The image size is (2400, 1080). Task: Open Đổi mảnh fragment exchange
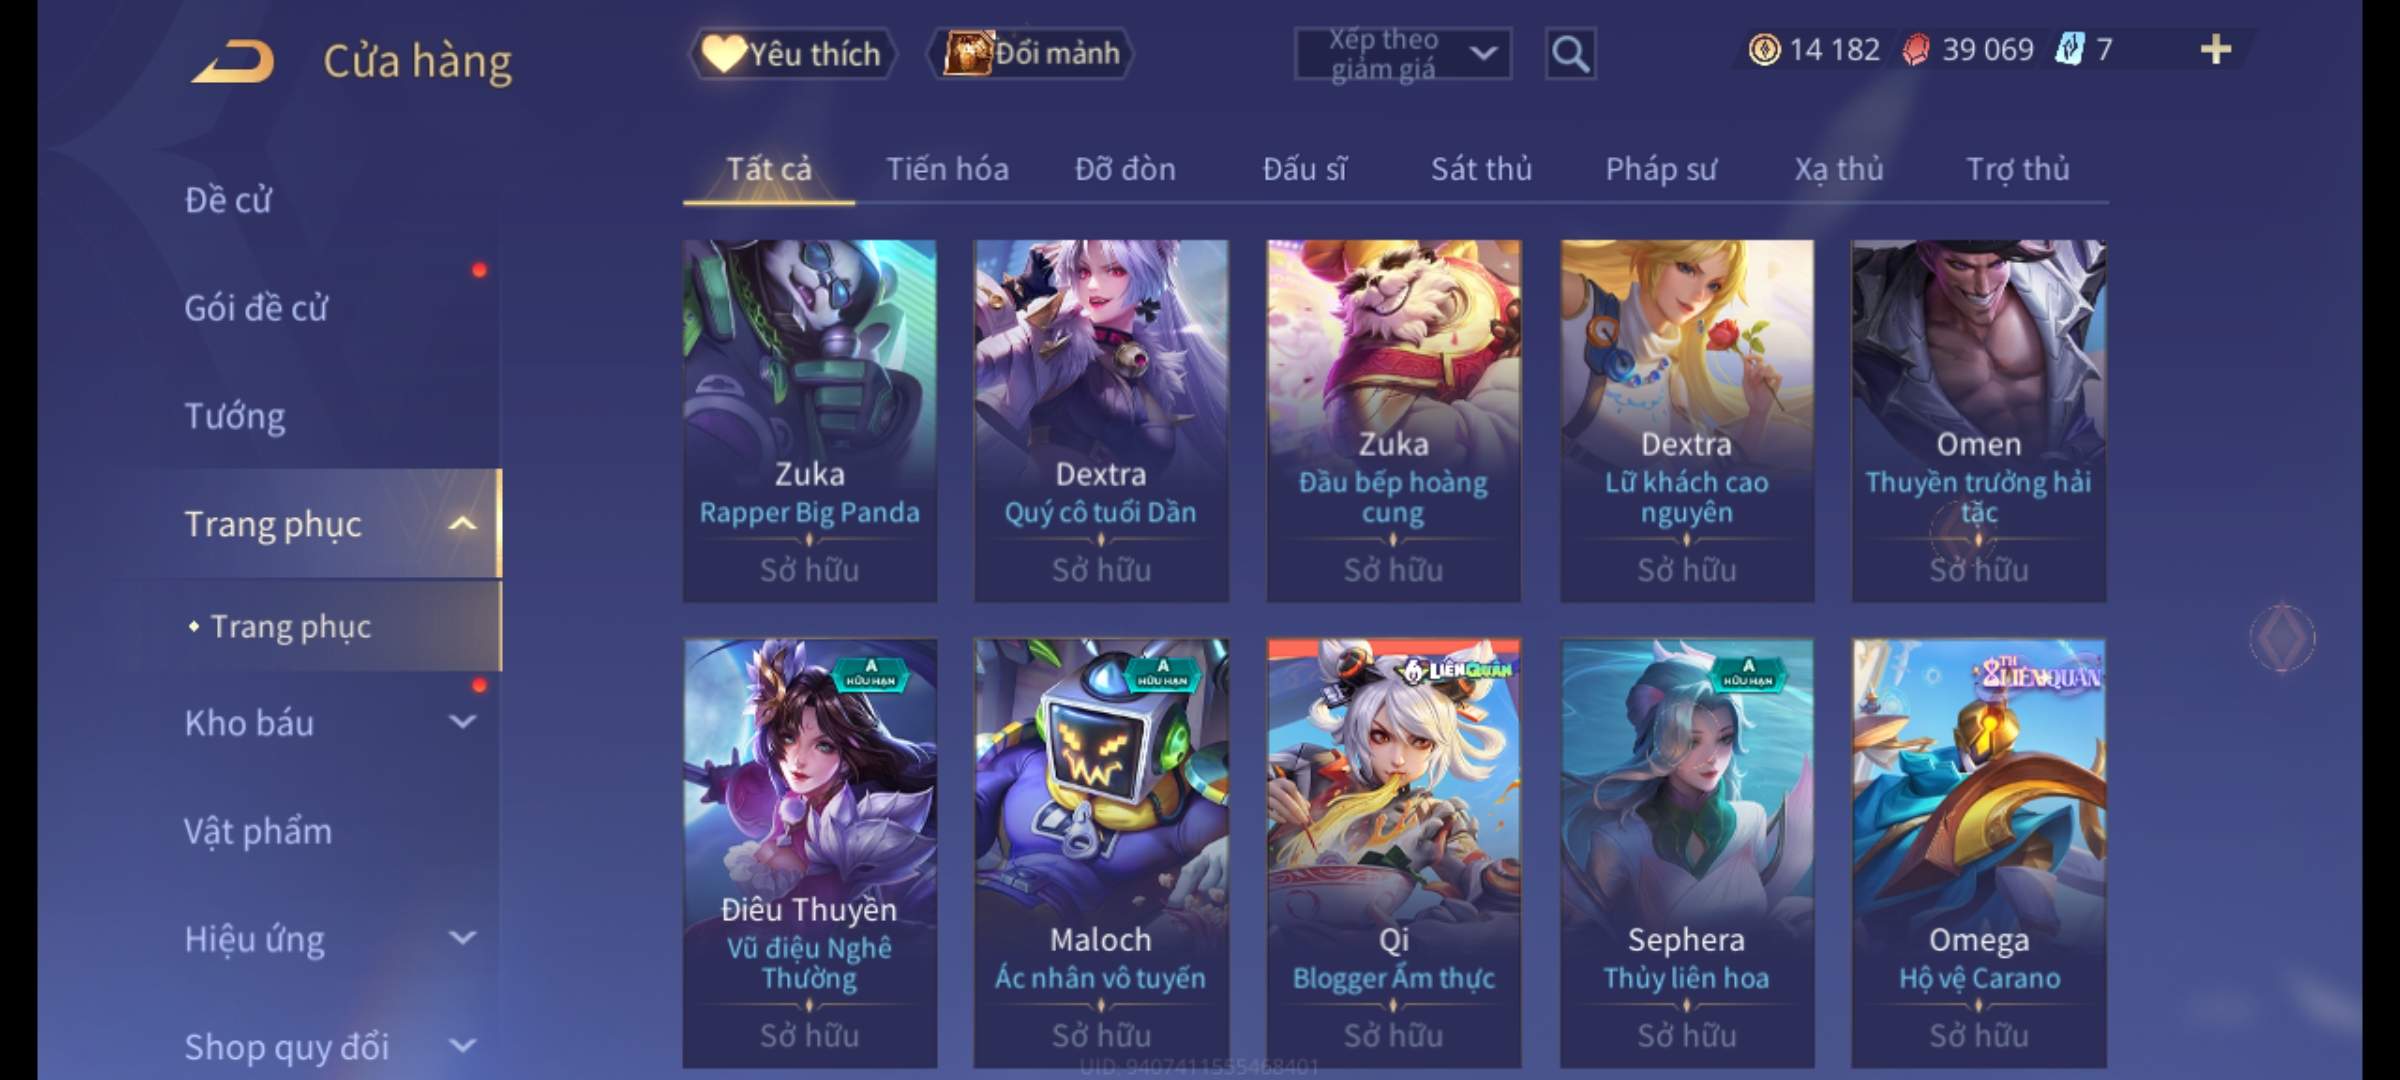pyautogui.click(x=1031, y=53)
